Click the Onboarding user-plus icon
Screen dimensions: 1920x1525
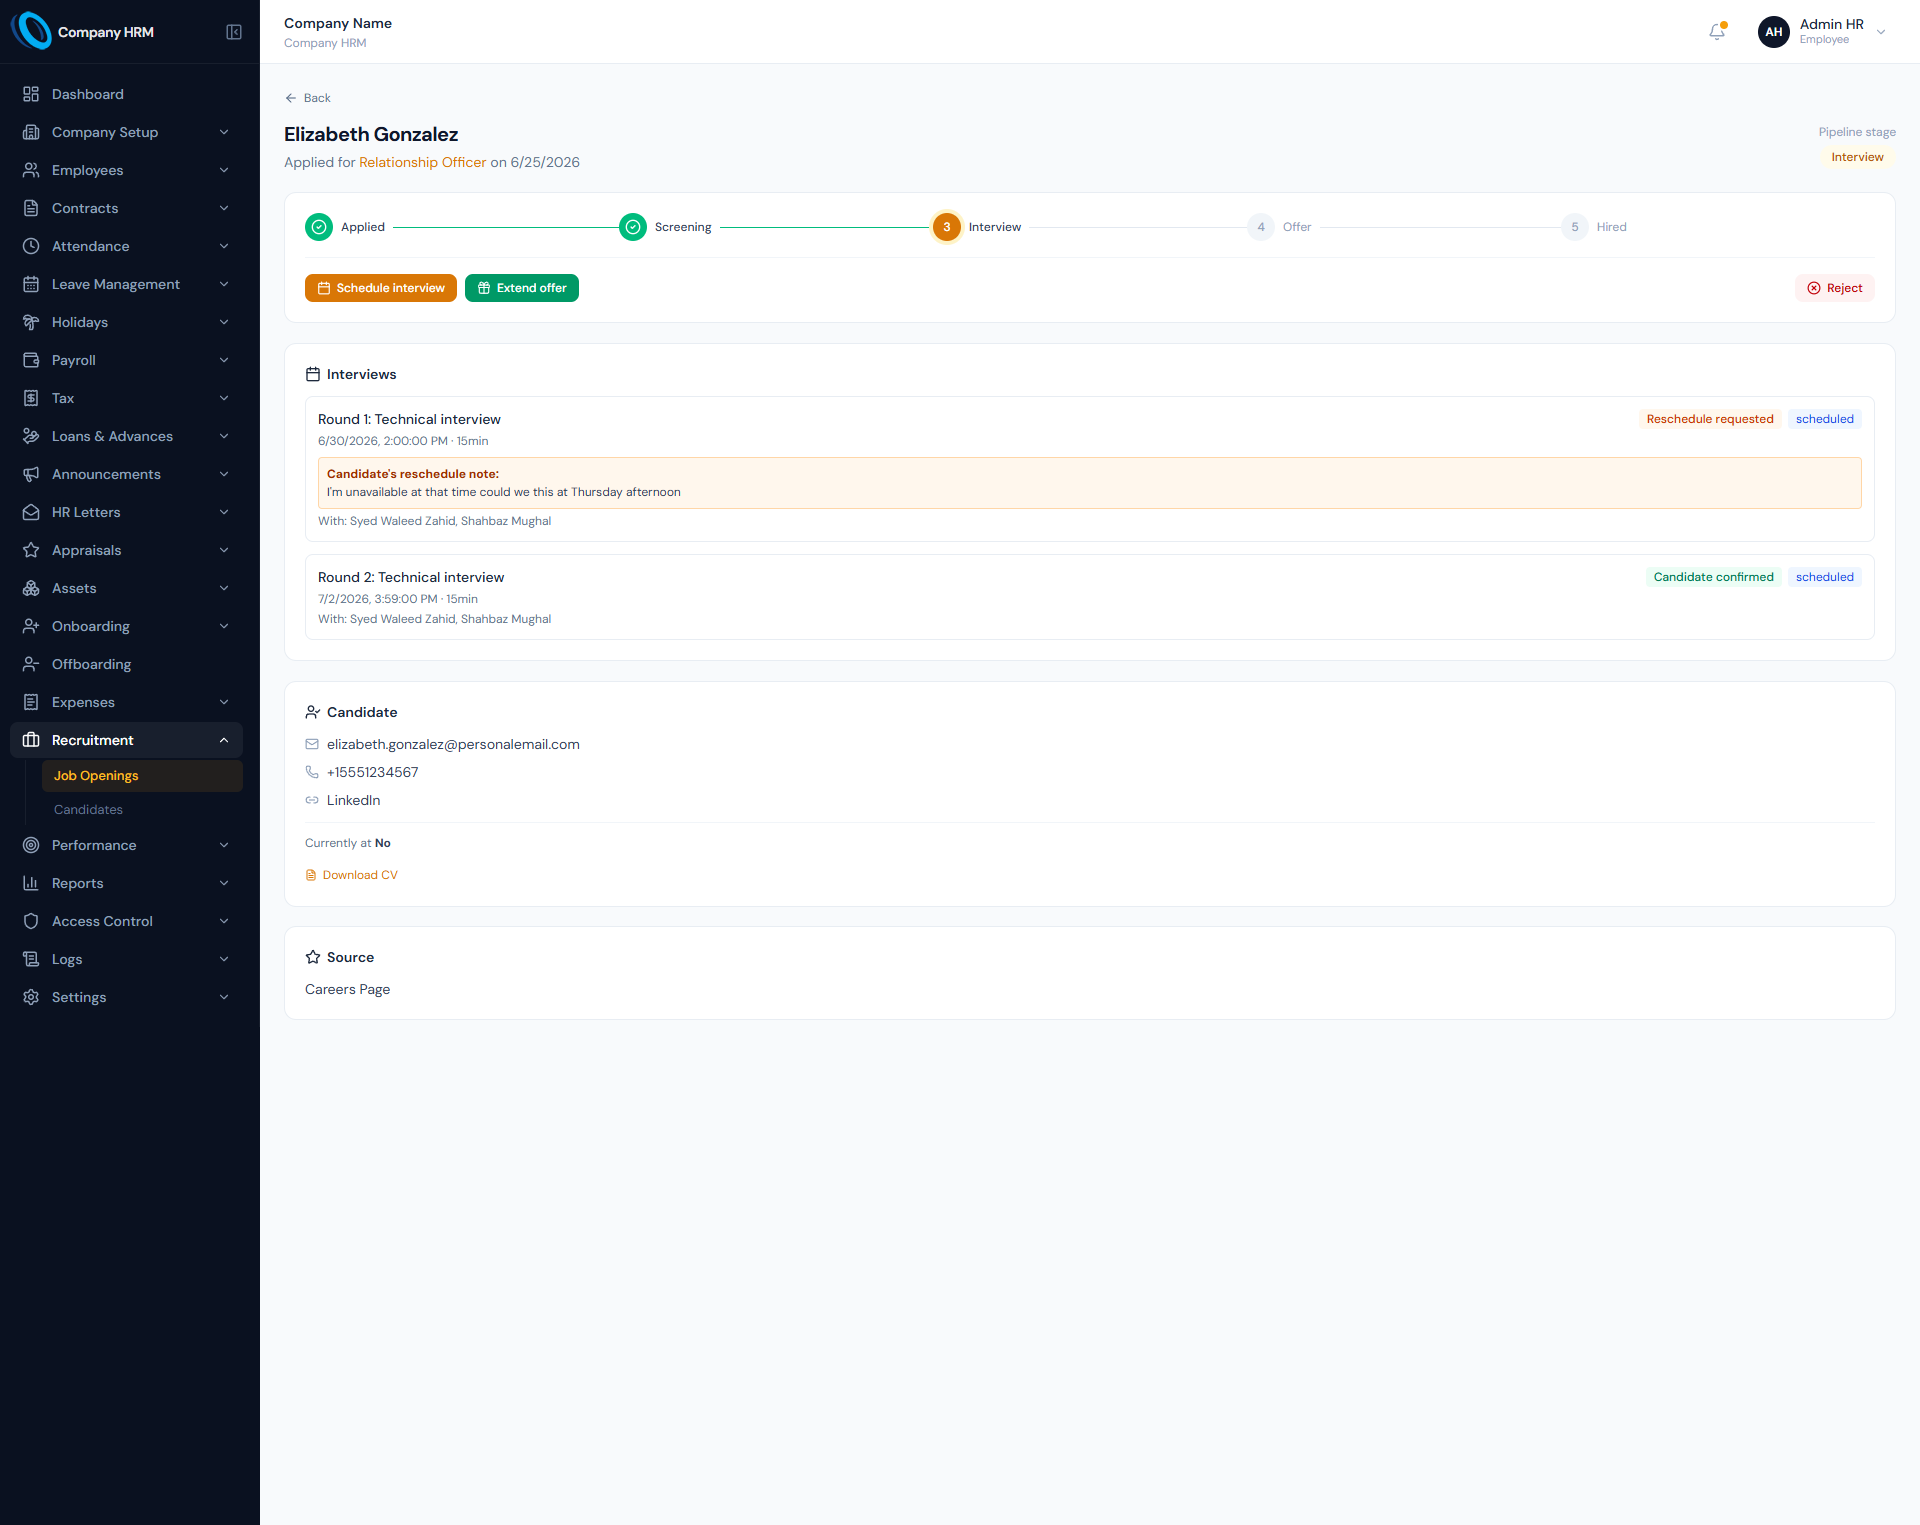pyautogui.click(x=31, y=626)
